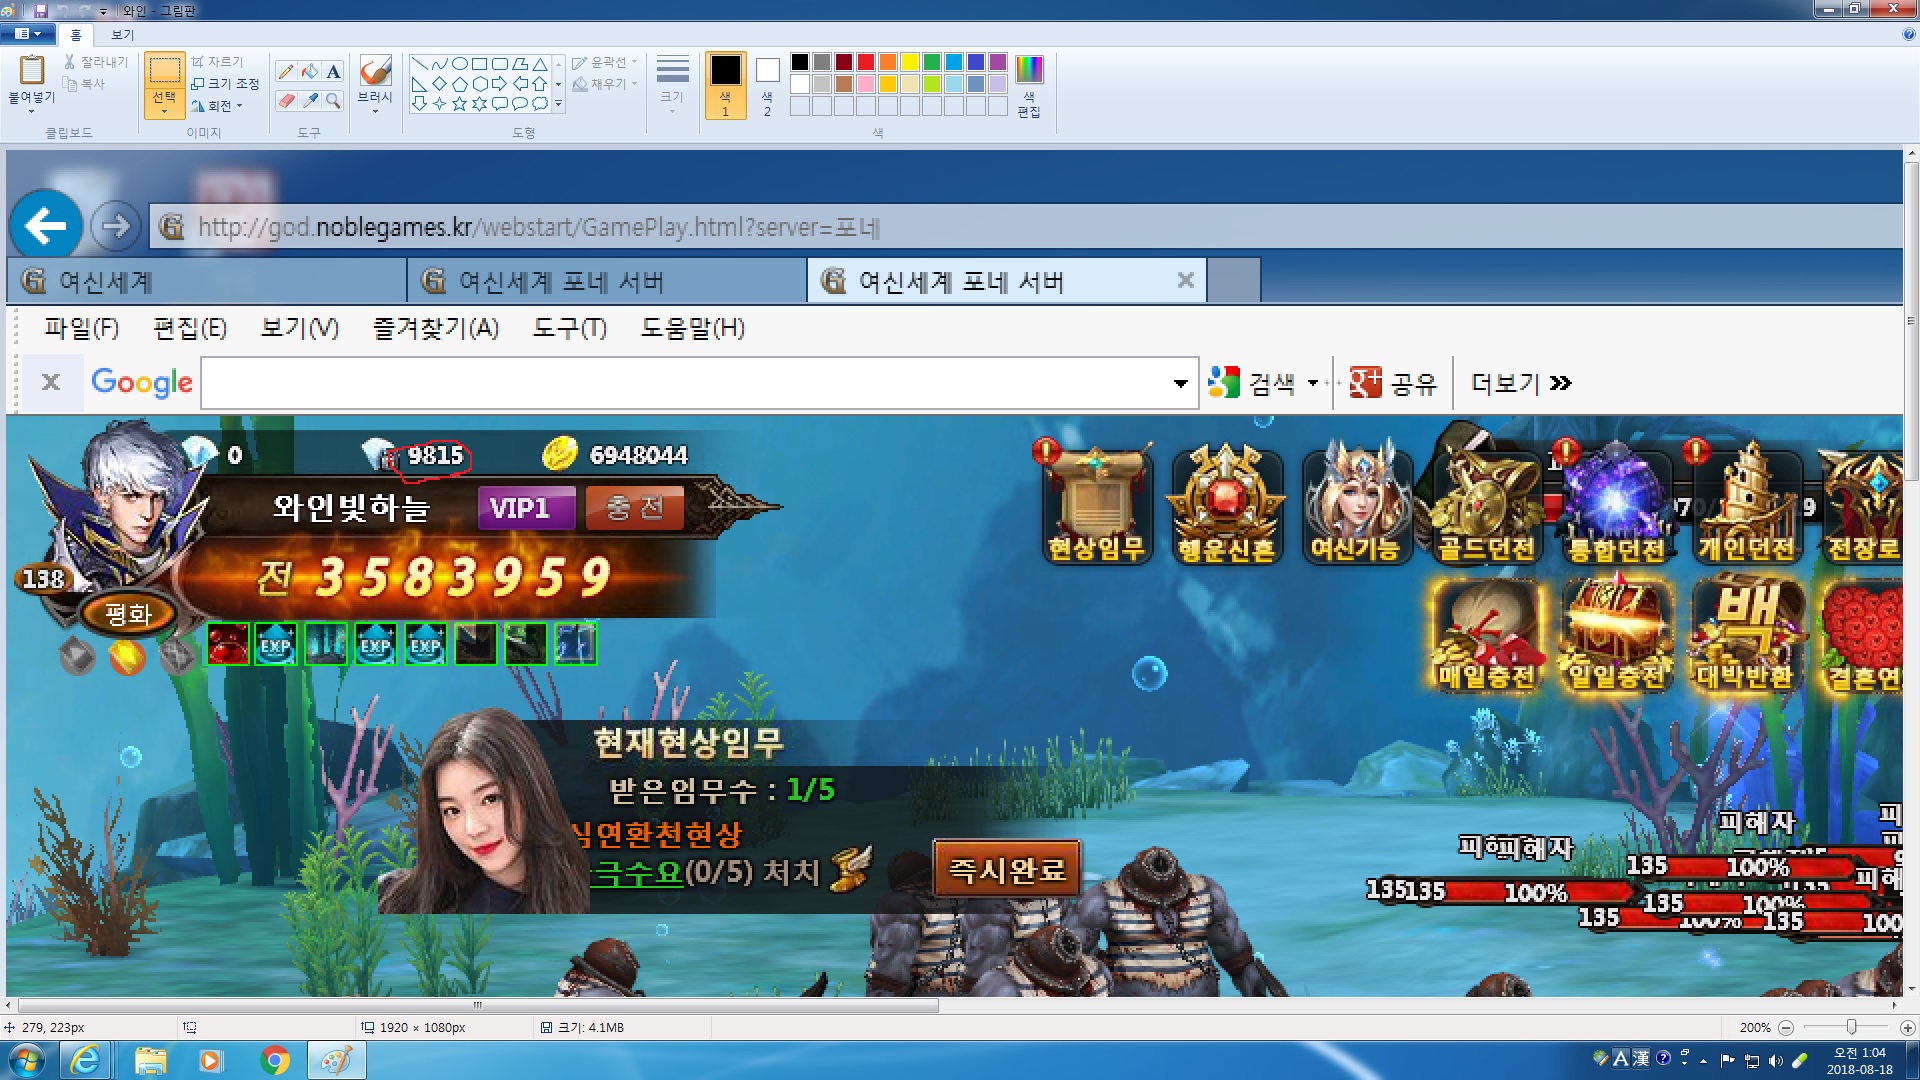Select the Fill with color bucket tool

310,71
